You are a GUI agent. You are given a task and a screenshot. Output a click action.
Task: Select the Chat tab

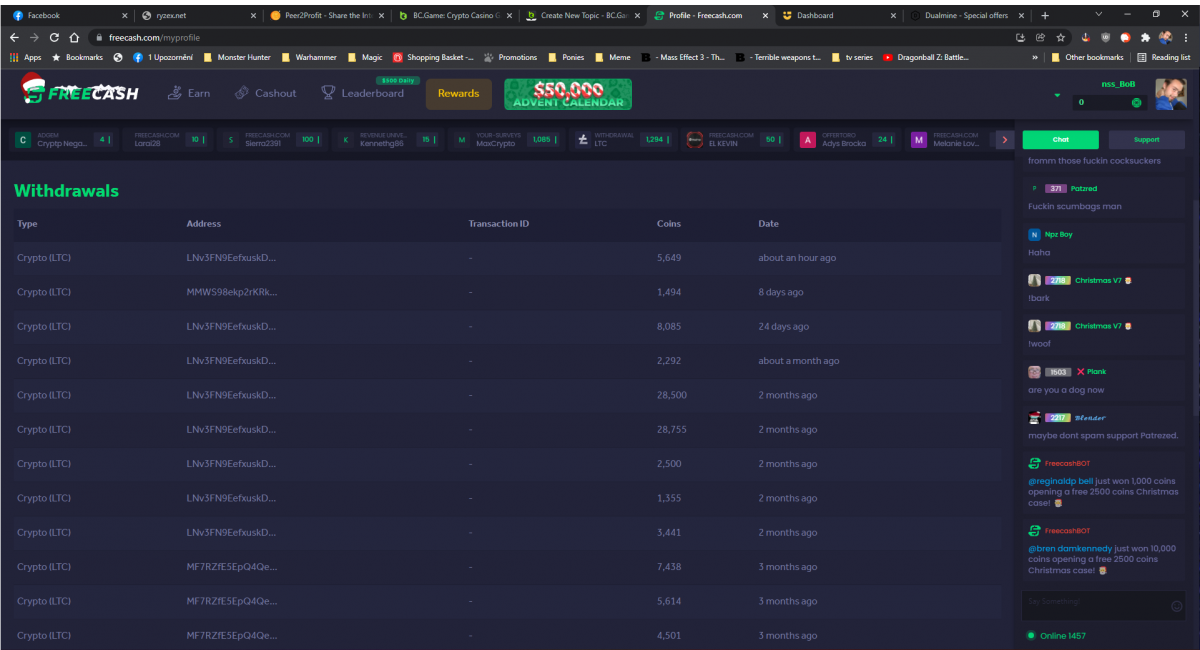1060,140
